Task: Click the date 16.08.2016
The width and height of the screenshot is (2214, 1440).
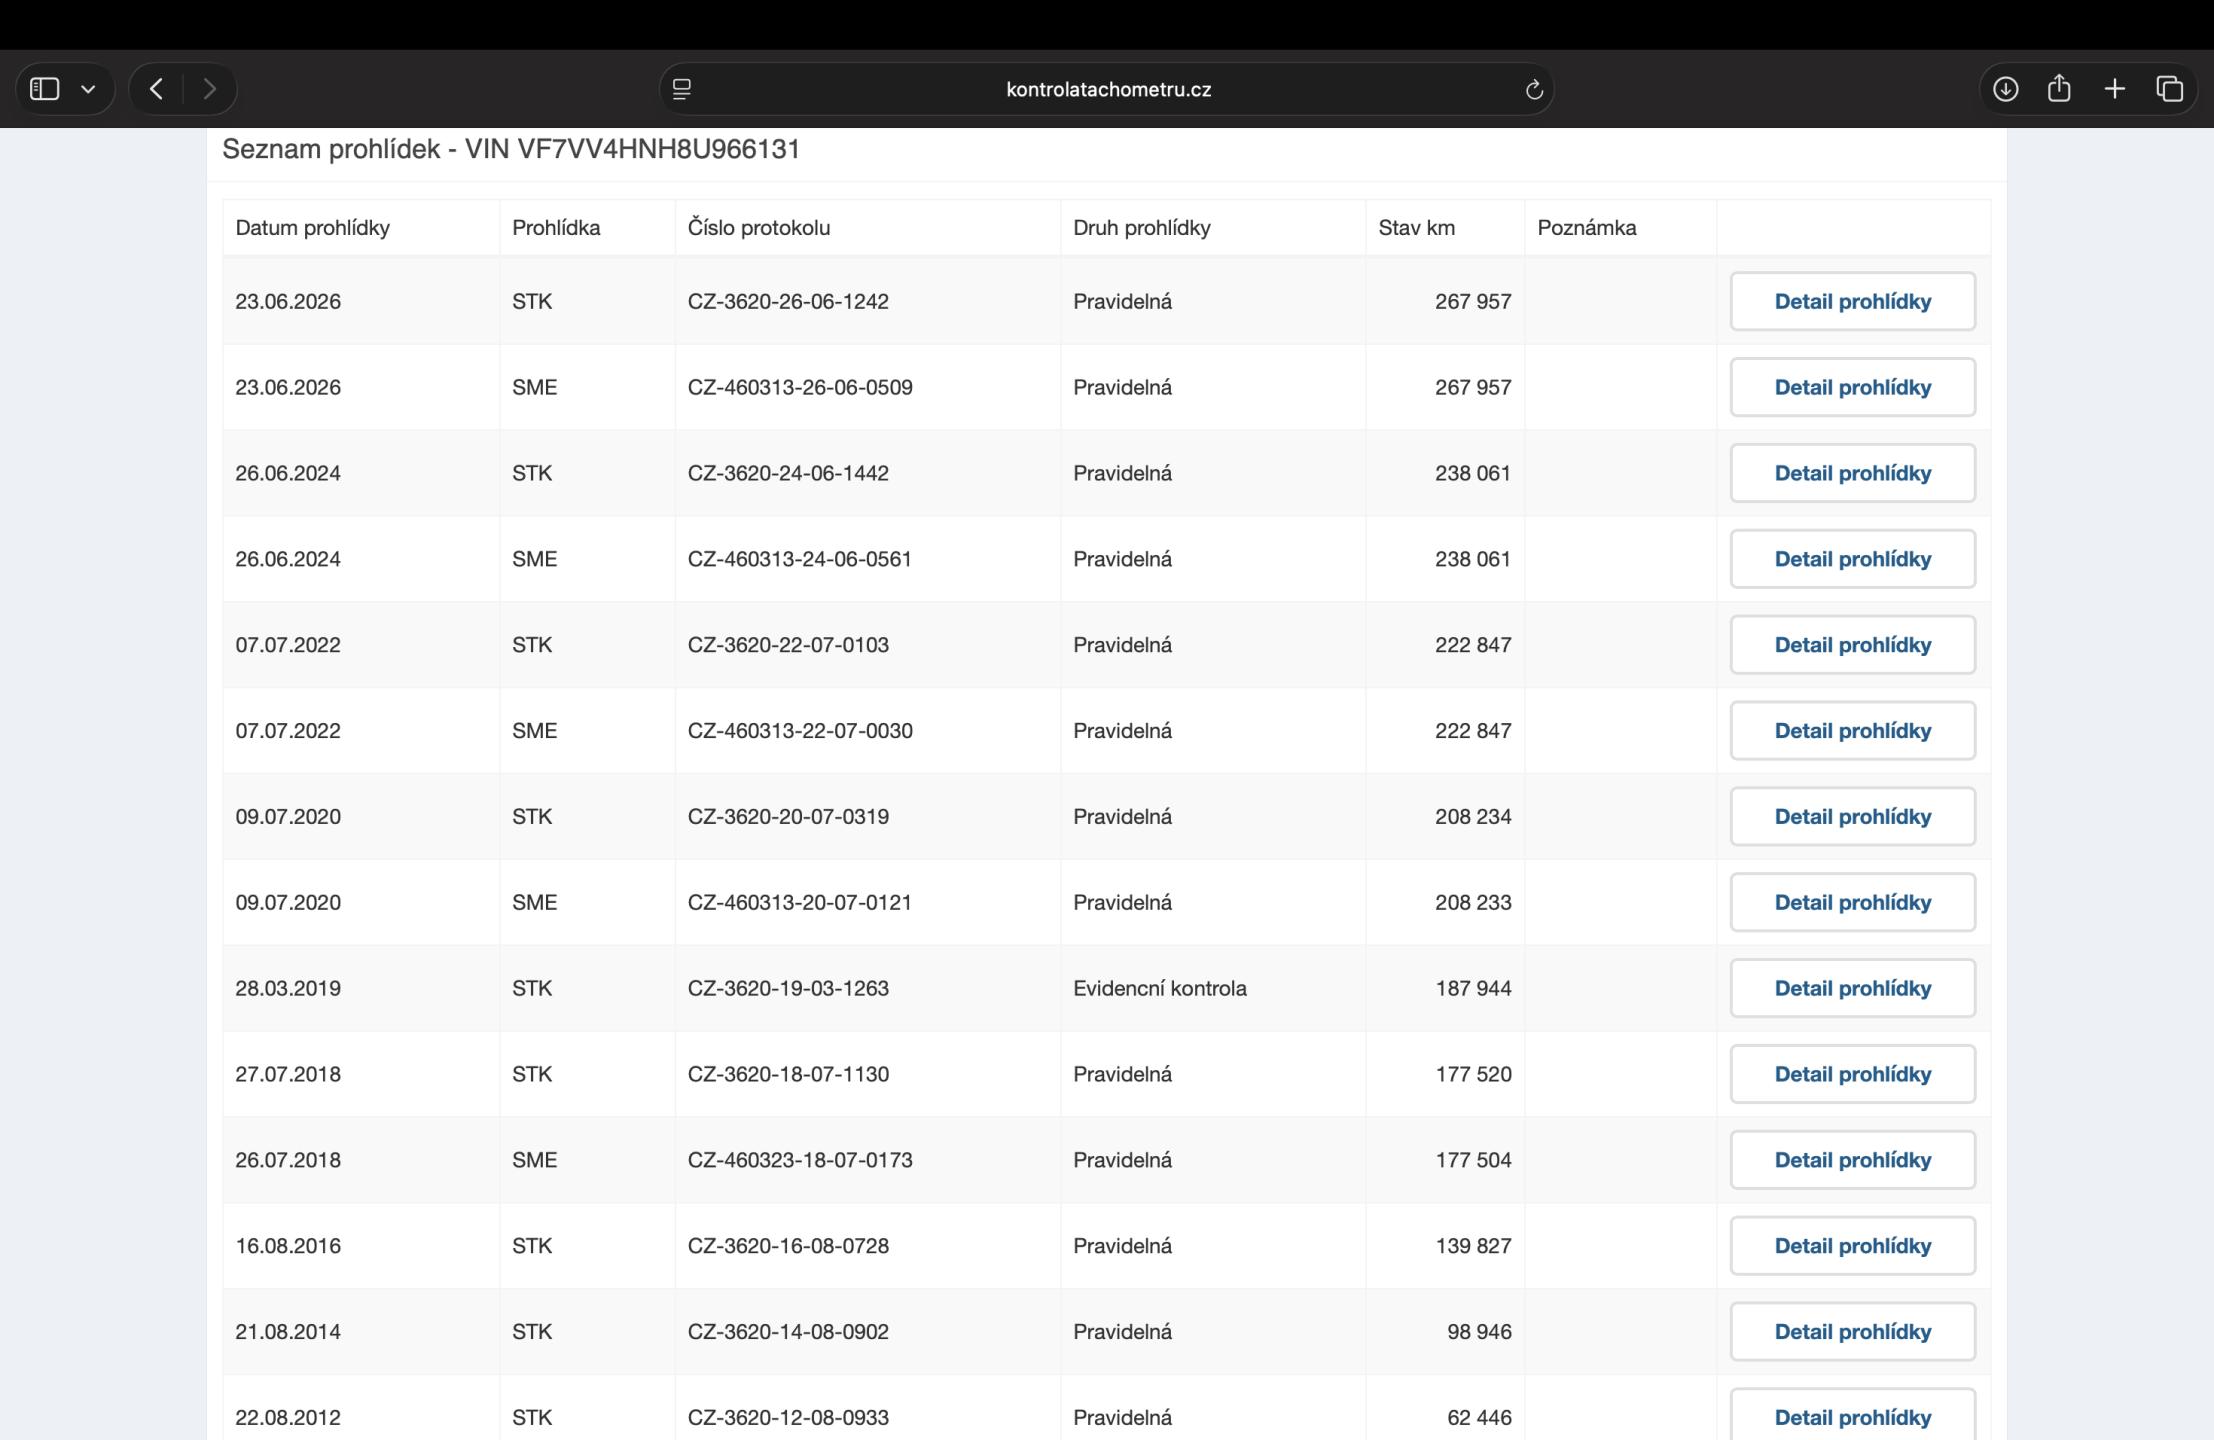Action: pos(288,1246)
